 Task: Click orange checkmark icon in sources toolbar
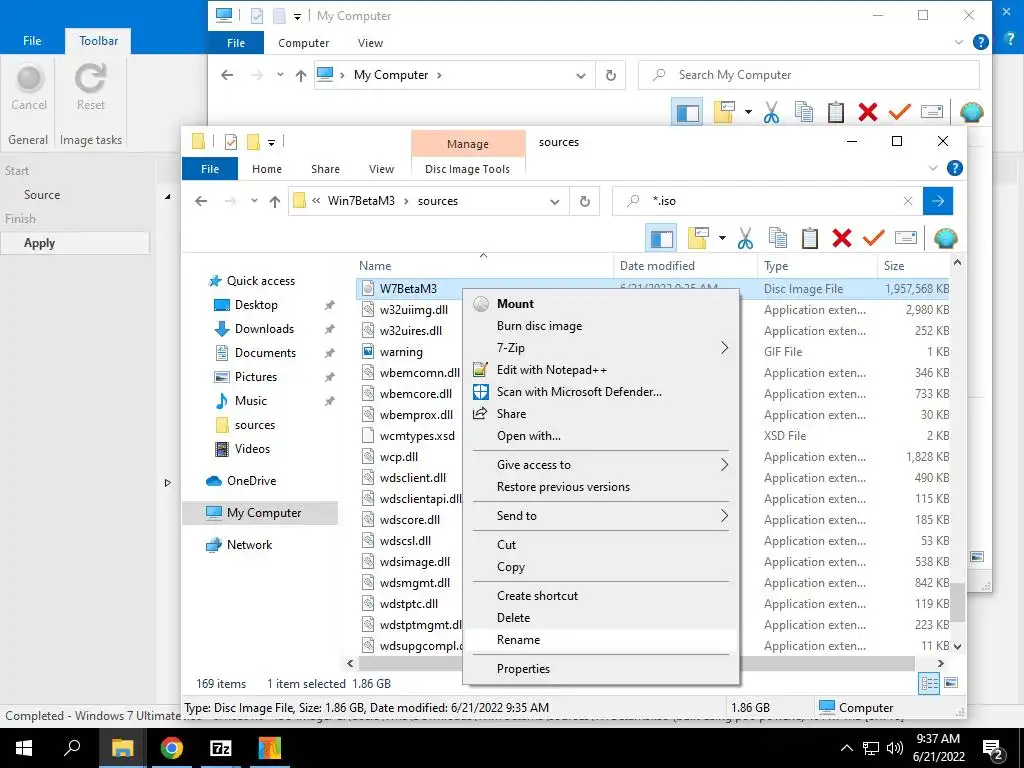pos(873,238)
